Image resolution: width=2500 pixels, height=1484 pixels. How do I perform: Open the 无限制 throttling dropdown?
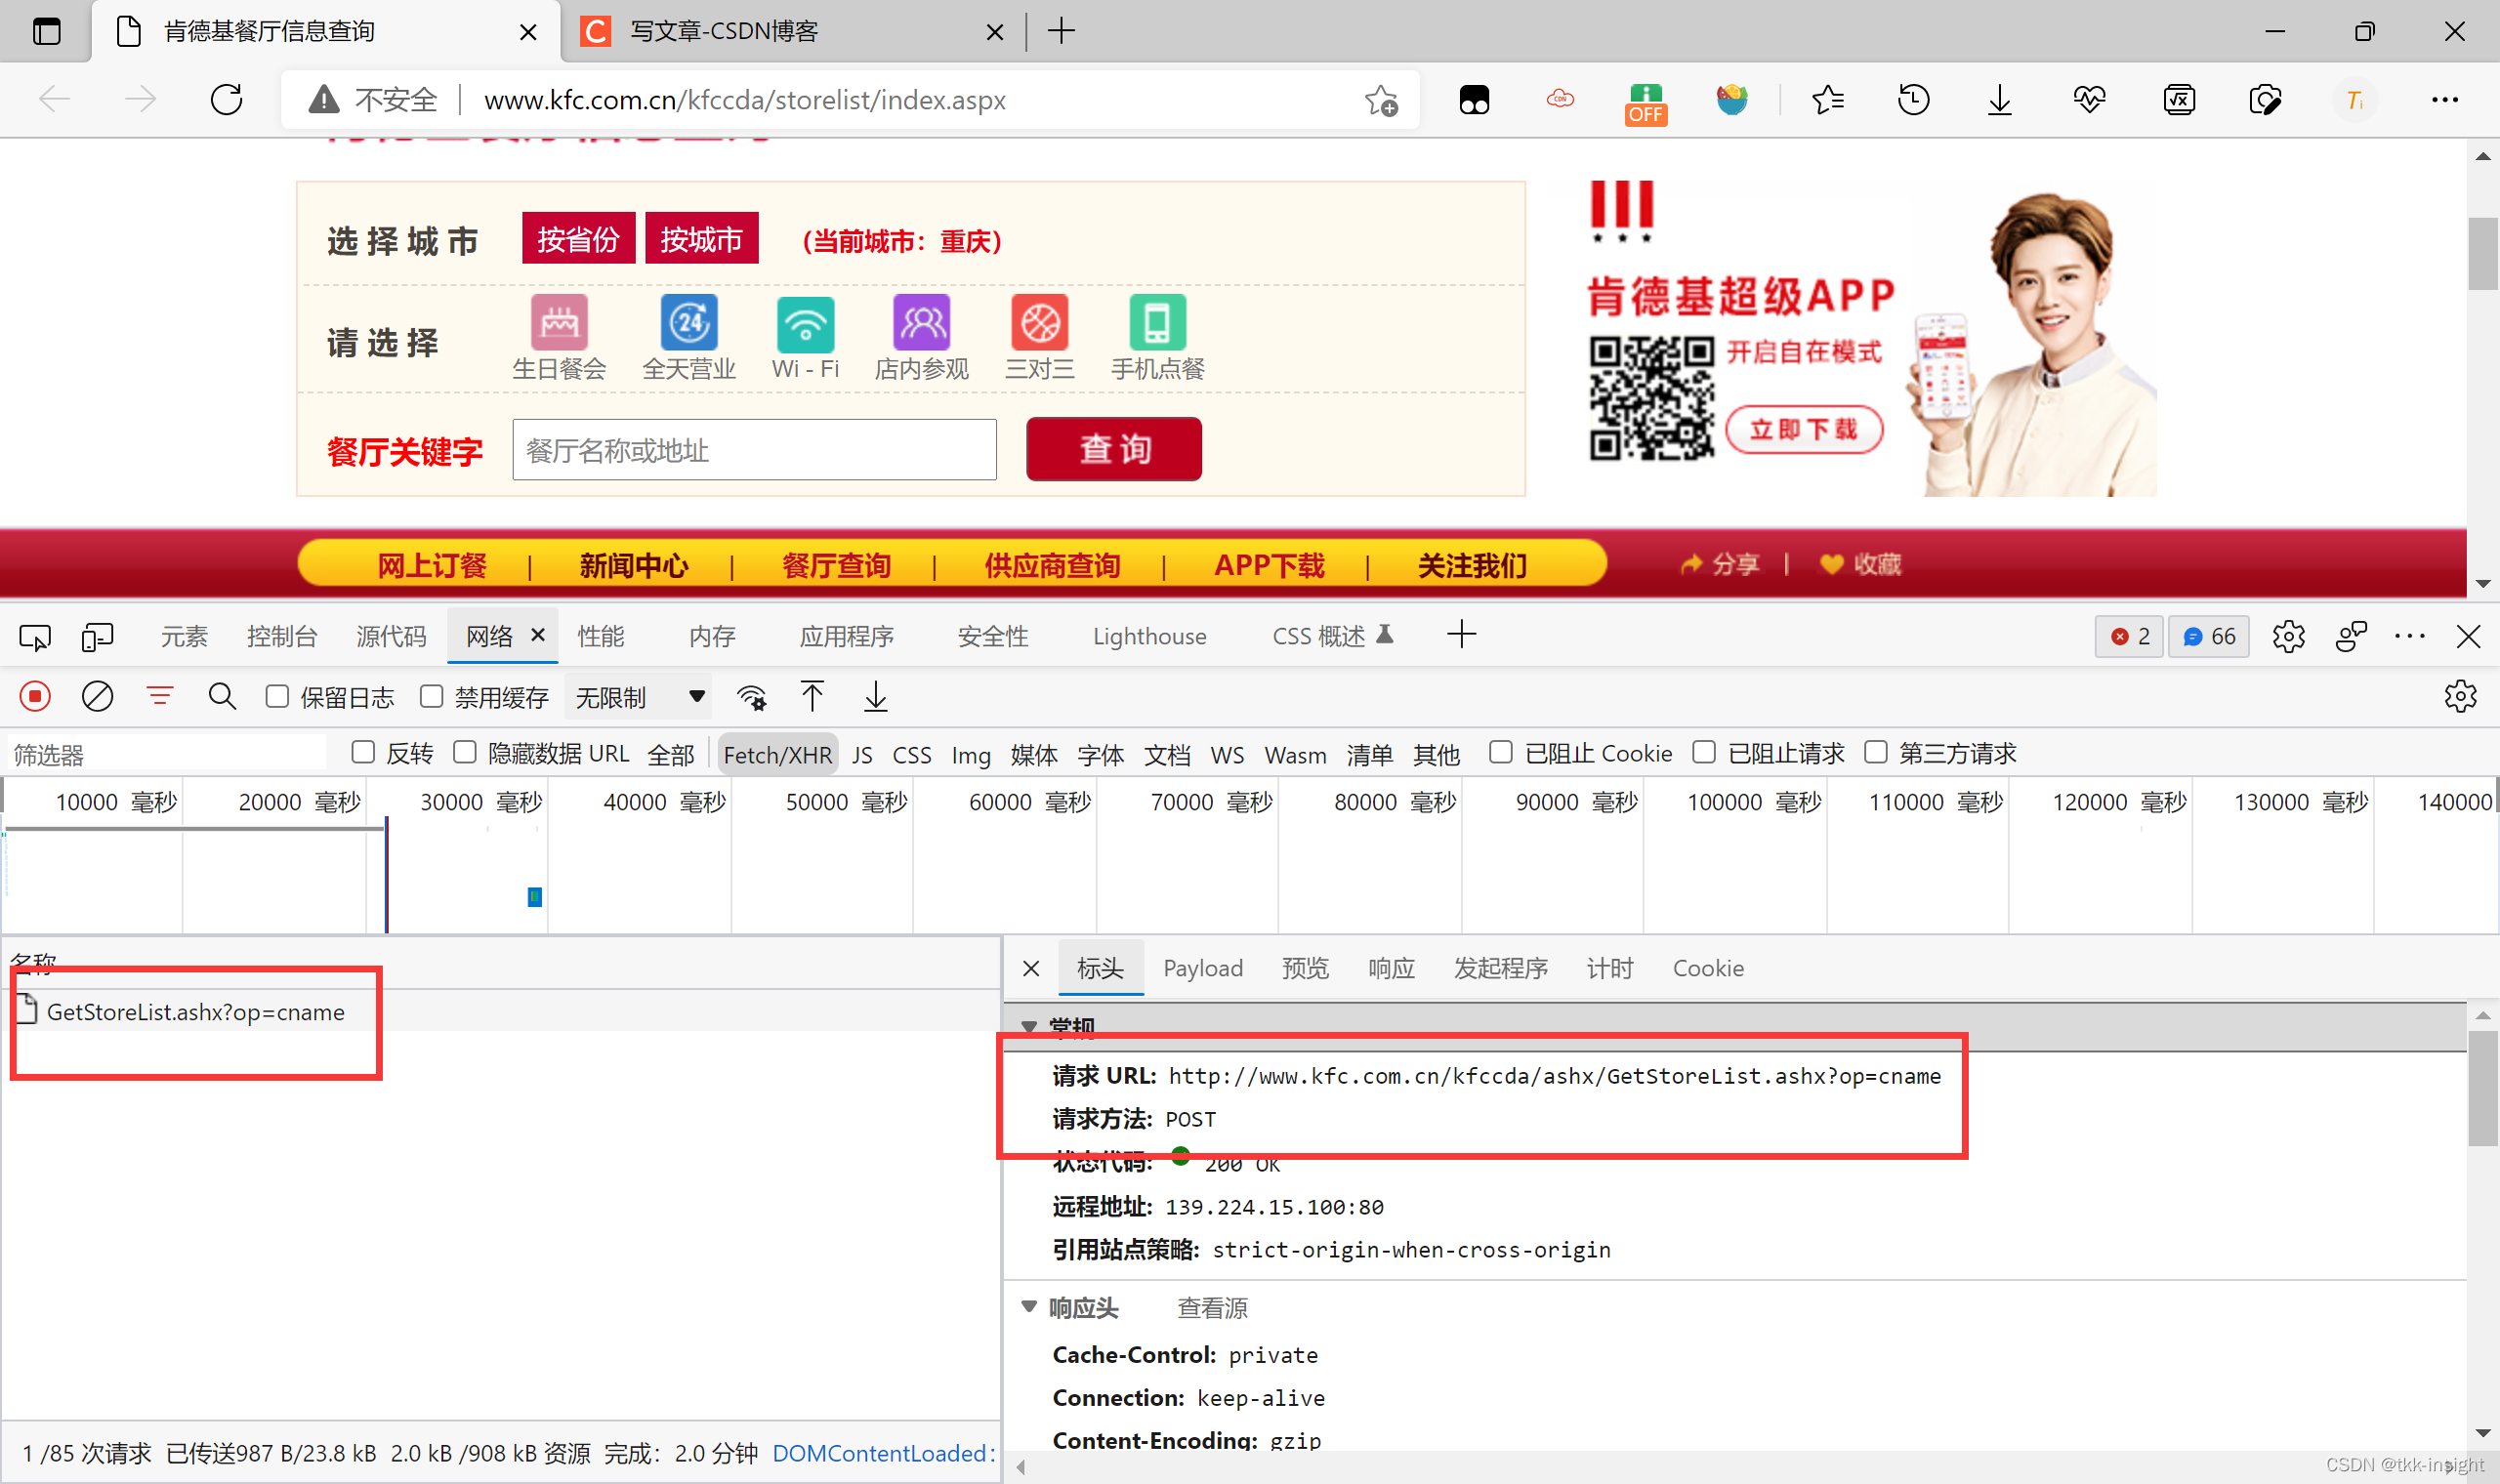point(639,696)
